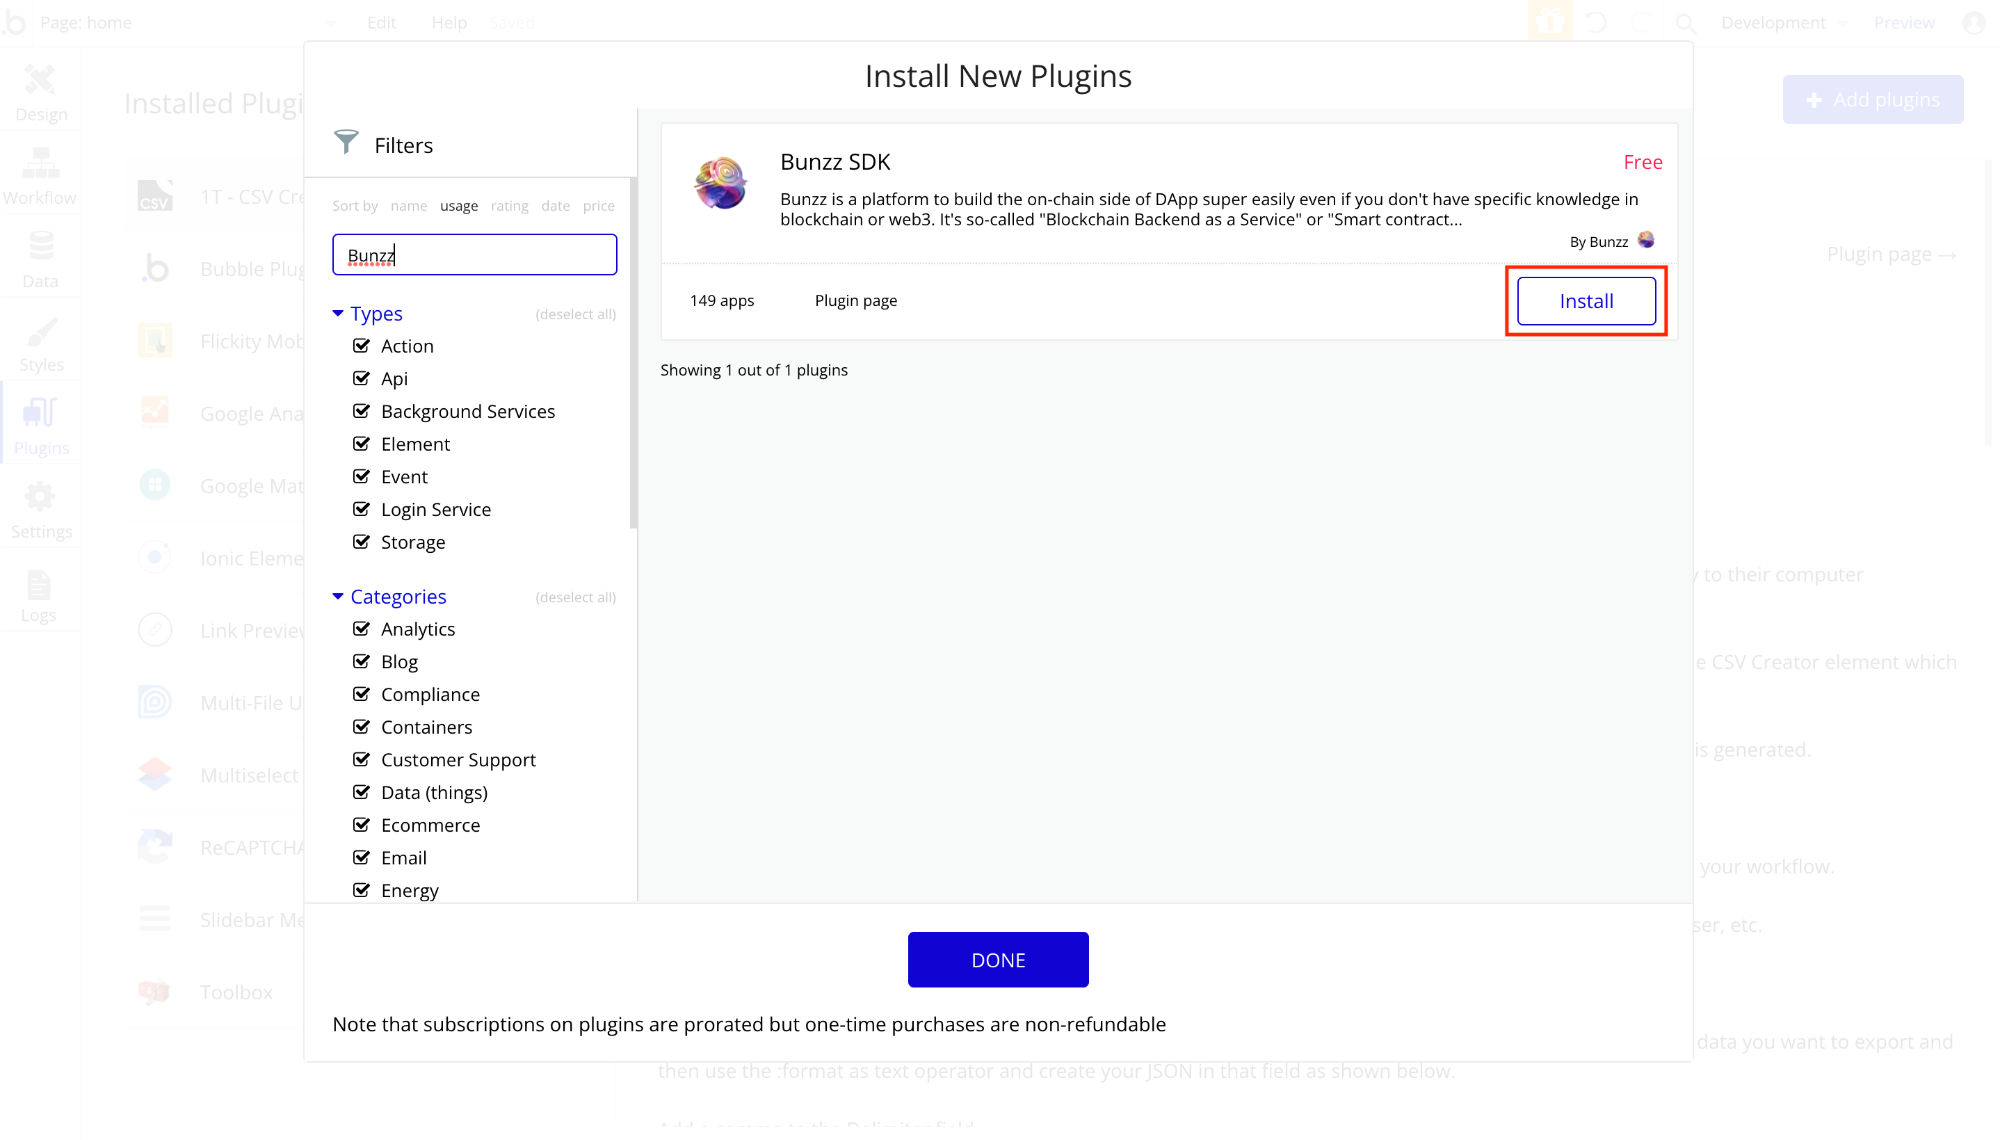Image resolution: width=2000 pixels, height=1140 pixels.
Task: Uncheck the Containers category filter
Action: click(x=362, y=726)
